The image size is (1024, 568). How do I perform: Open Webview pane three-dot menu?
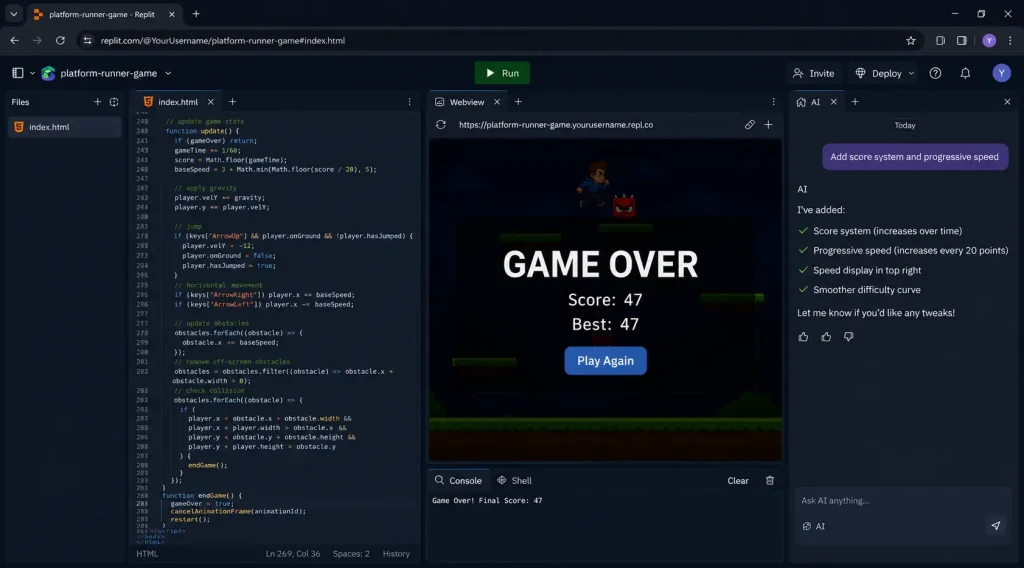pyautogui.click(x=773, y=102)
